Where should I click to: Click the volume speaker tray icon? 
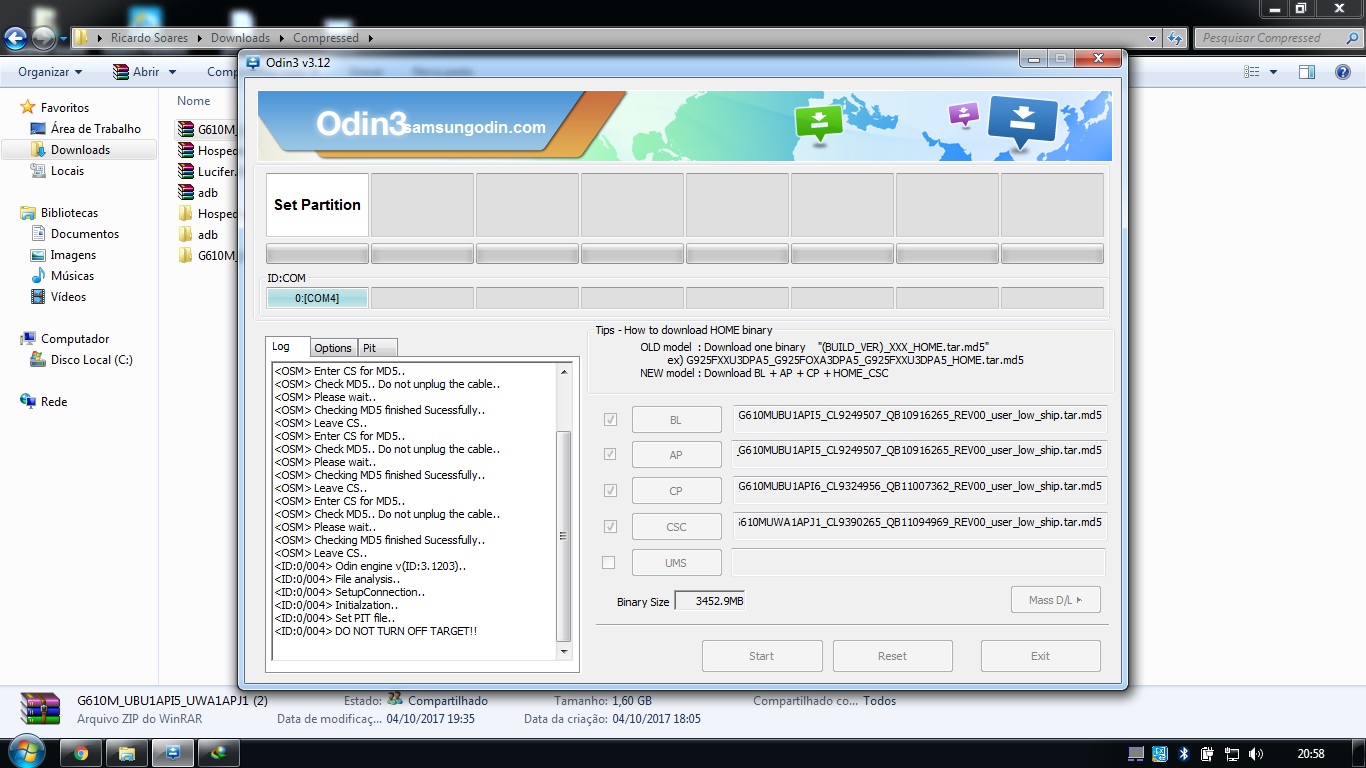tap(1256, 753)
